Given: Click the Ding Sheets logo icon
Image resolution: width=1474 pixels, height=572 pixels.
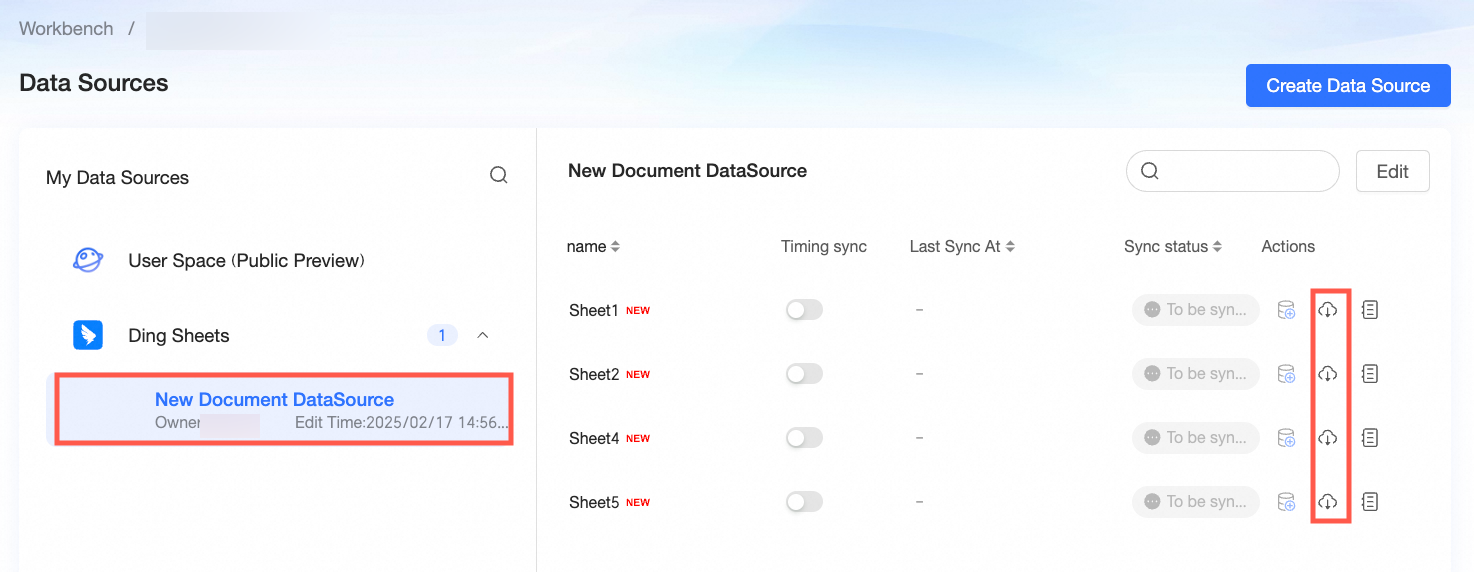Looking at the screenshot, I should [x=88, y=335].
